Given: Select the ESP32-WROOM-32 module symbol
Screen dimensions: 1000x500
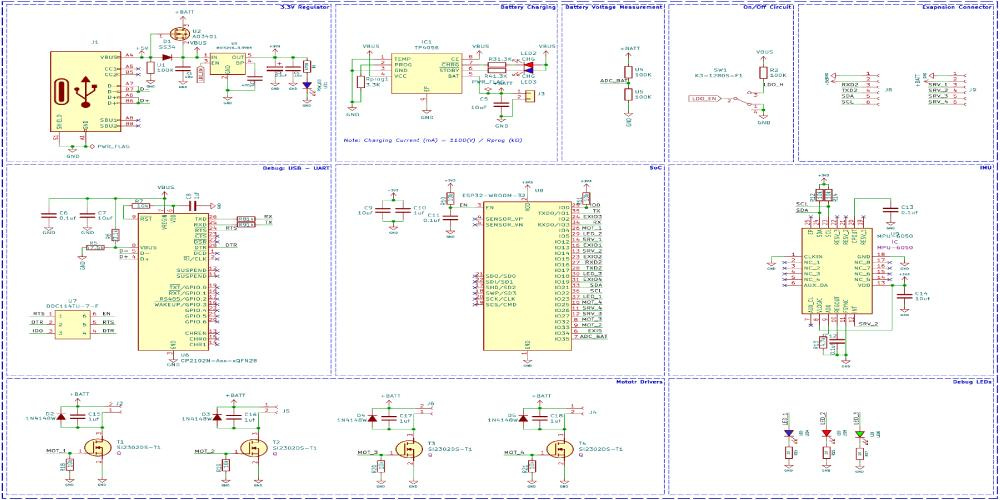Looking at the screenshot, I should click(527, 276).
